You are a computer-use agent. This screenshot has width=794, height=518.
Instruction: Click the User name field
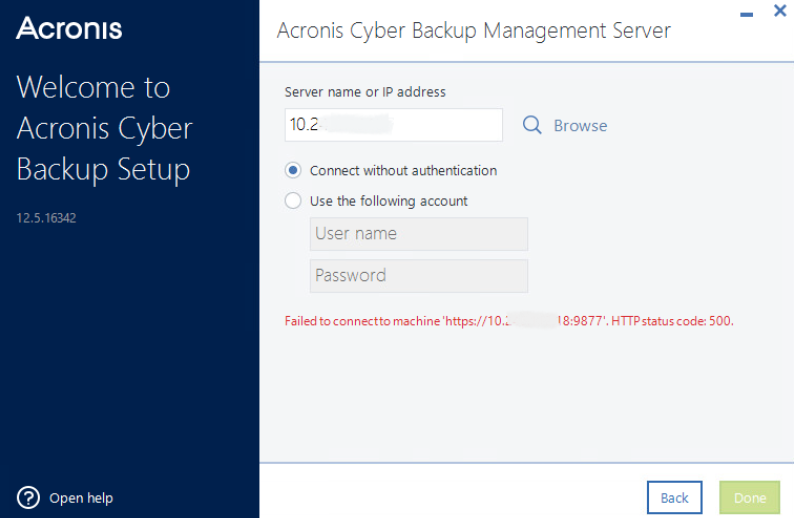pyautogui.click(x=419, y=234)
